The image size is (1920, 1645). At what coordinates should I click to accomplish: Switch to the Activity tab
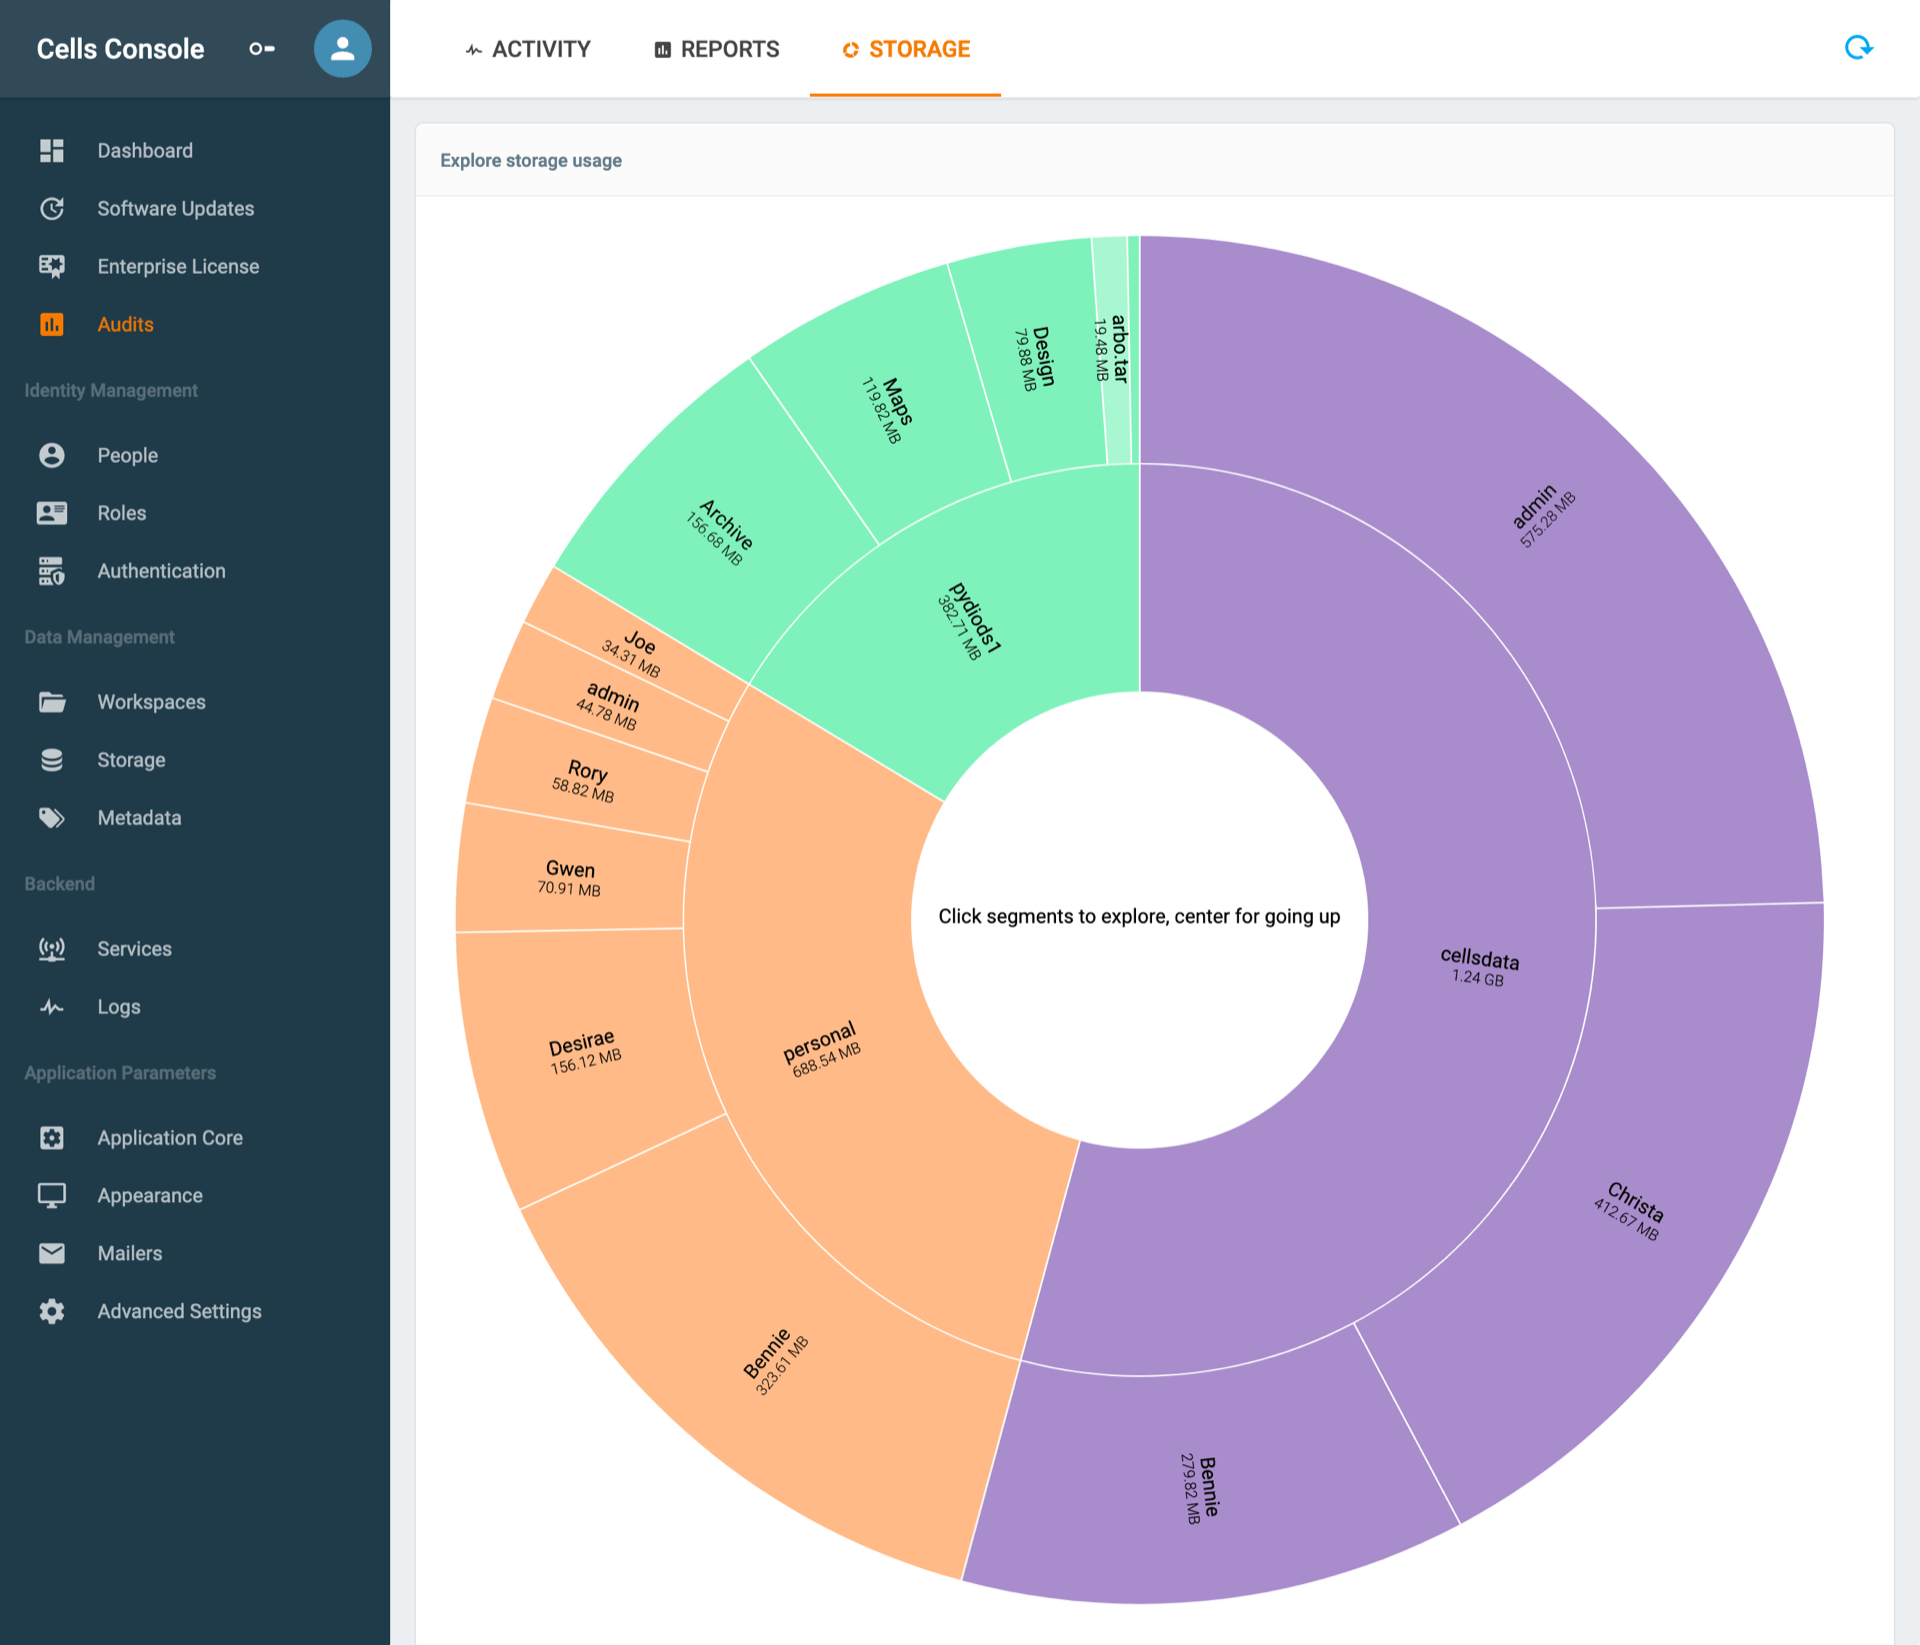coord(528,49)
